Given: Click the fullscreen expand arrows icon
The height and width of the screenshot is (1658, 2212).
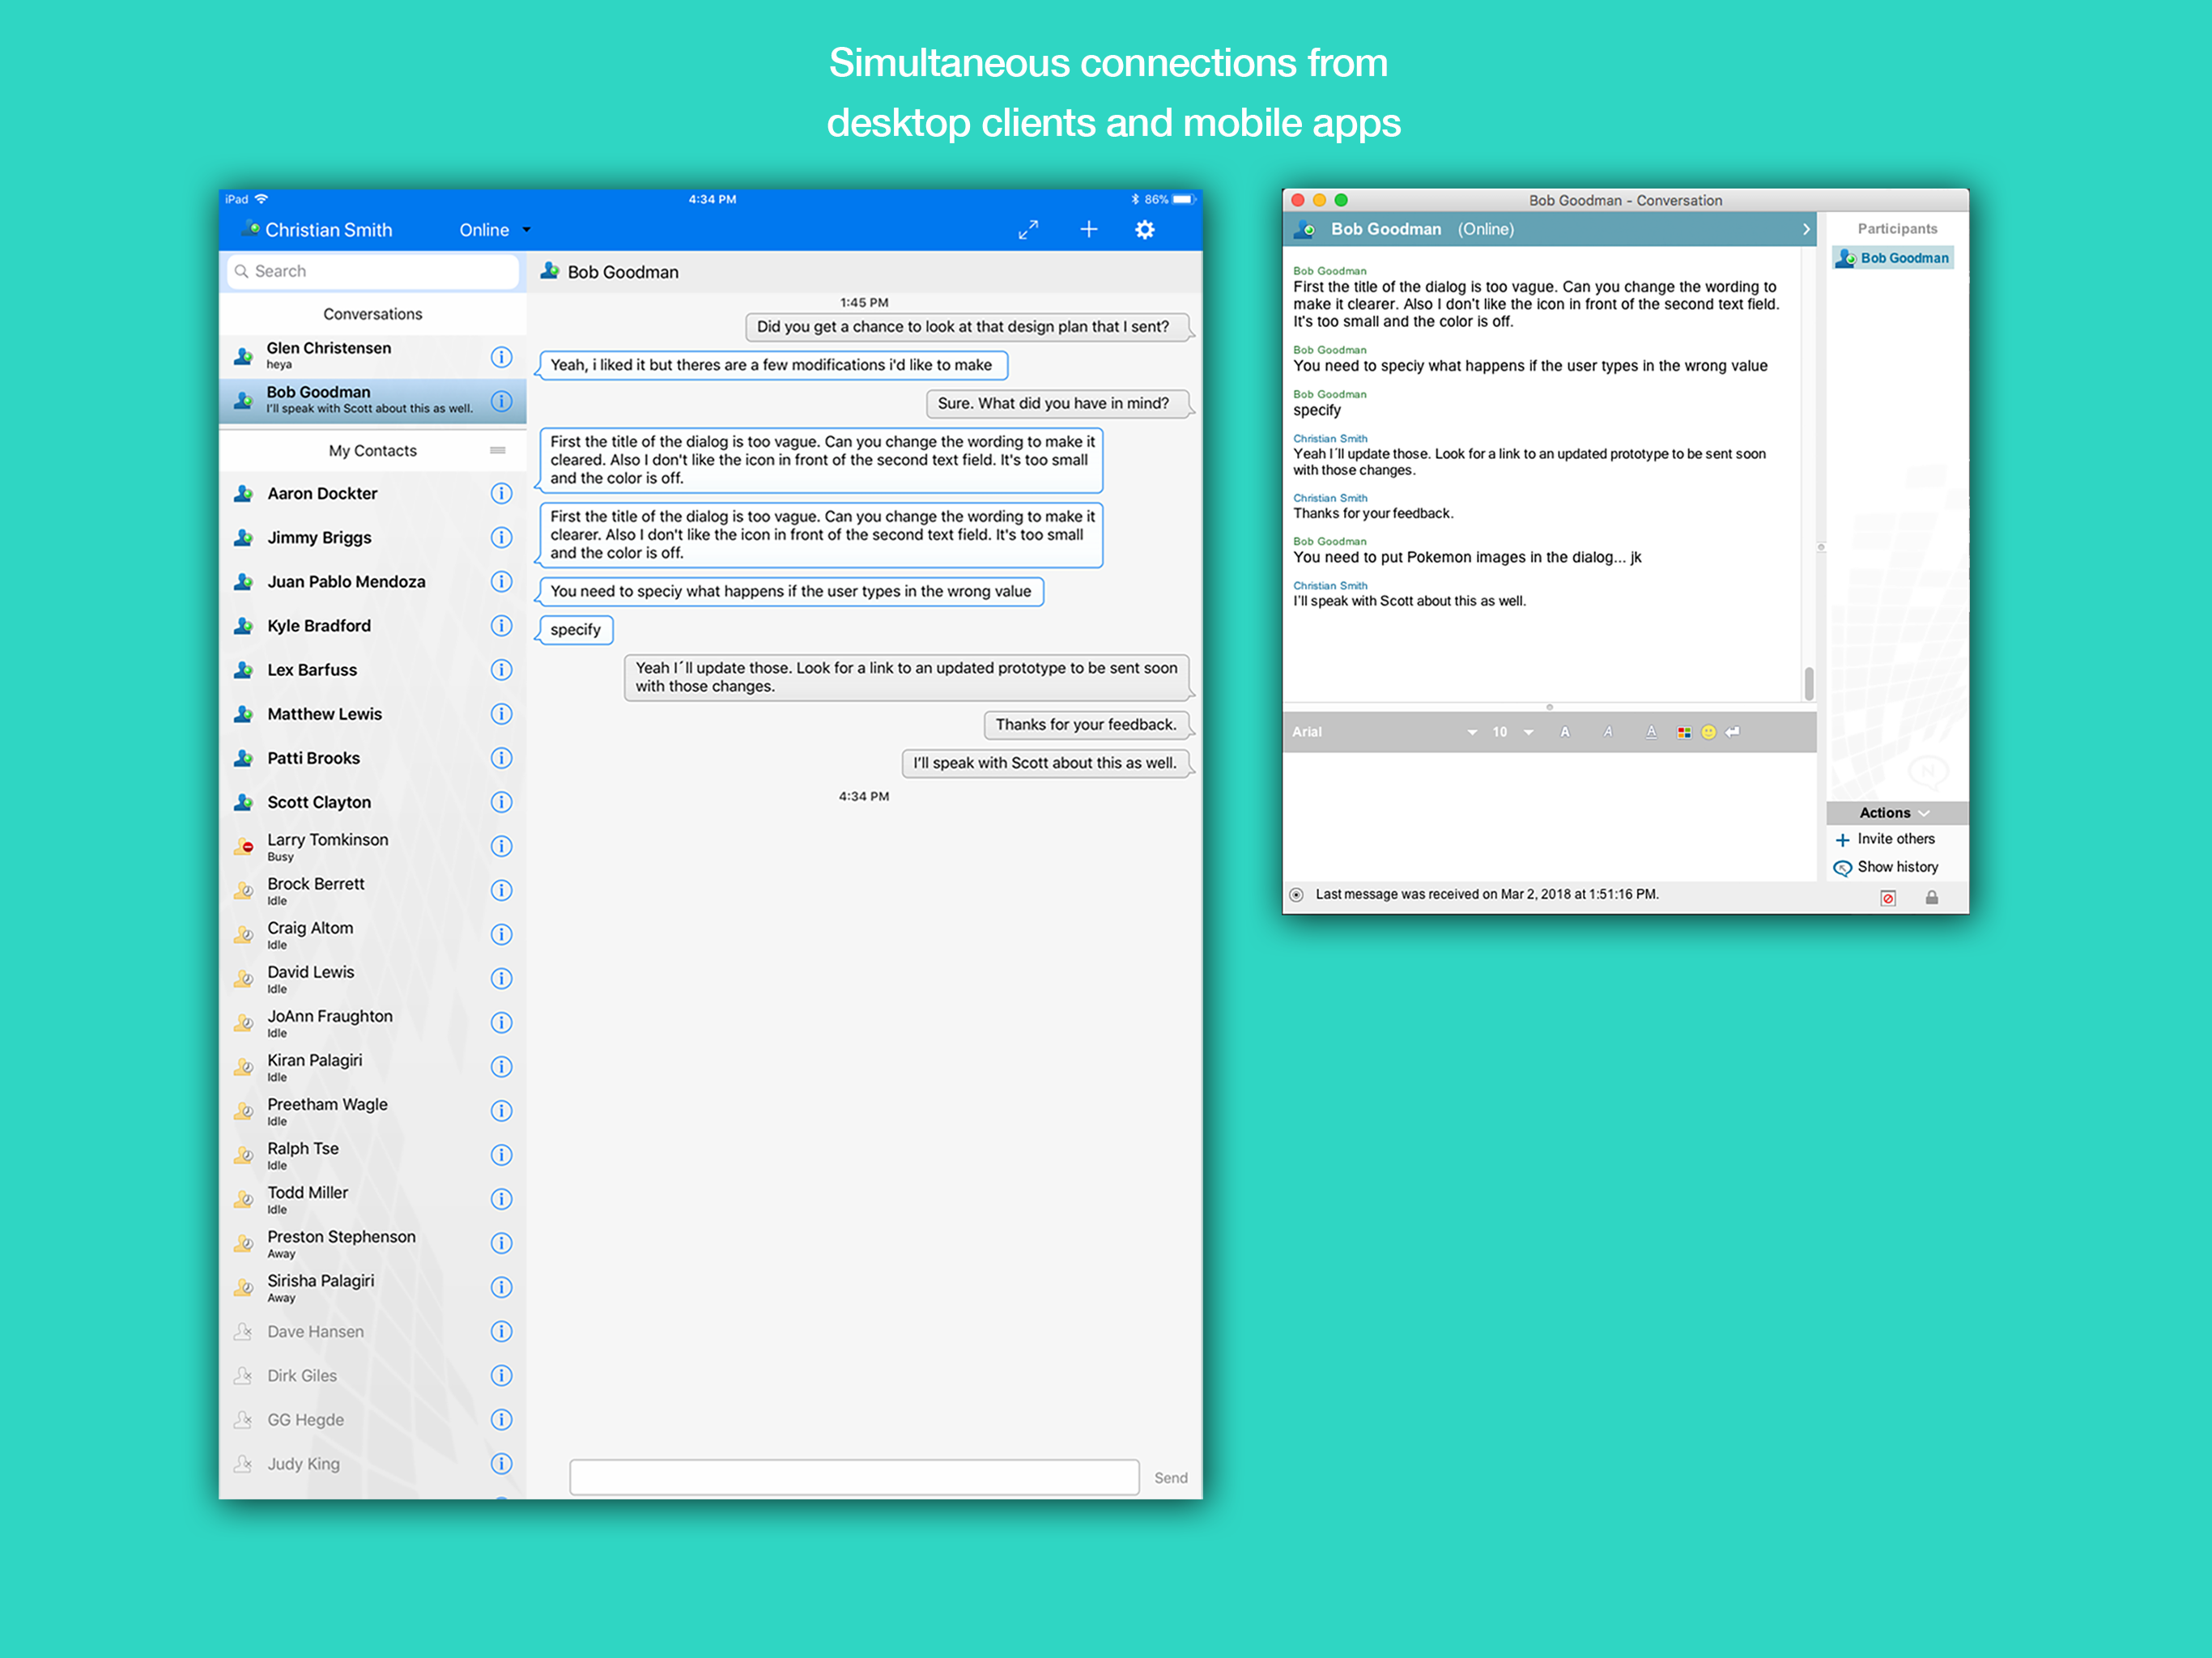Looking at the screenshot, I should pyautogui.click(x=1028, y=230).
